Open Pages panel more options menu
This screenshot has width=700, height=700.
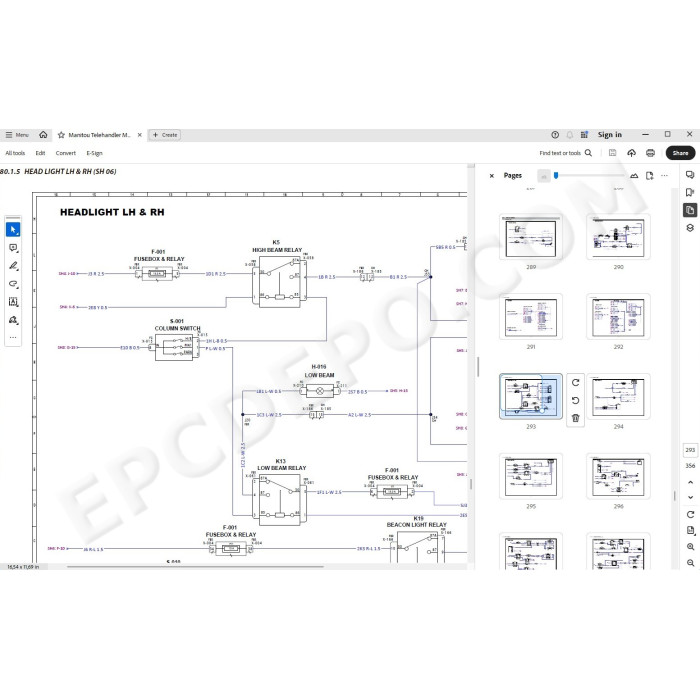(664, 176)
